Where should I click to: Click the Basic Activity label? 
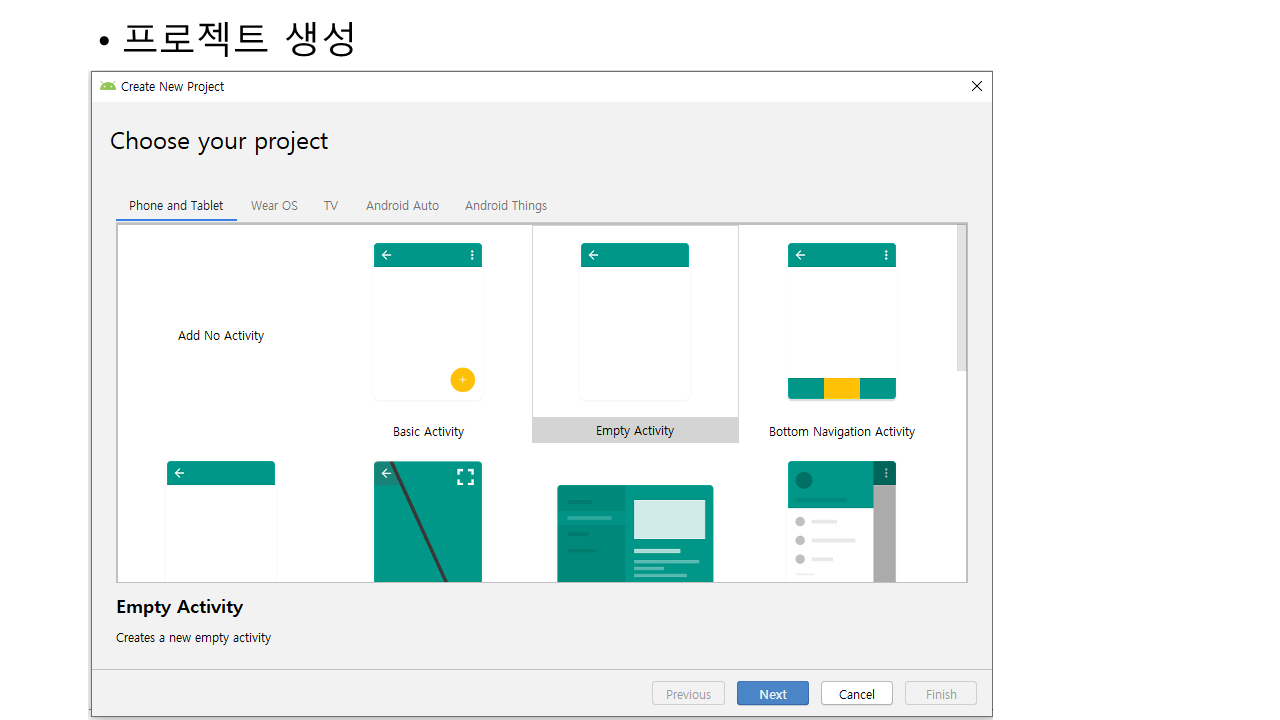(428, 432)
